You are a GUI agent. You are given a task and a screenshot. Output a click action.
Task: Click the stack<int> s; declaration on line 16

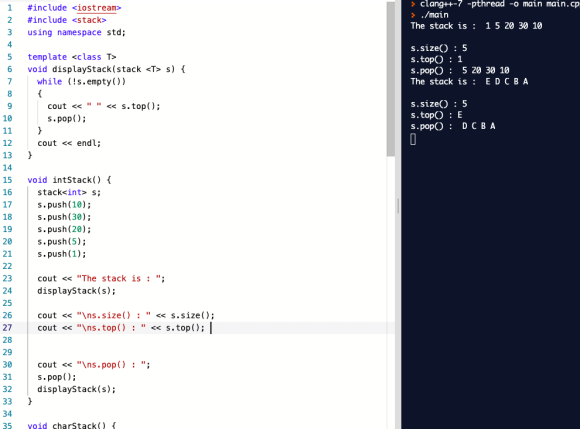69,192
